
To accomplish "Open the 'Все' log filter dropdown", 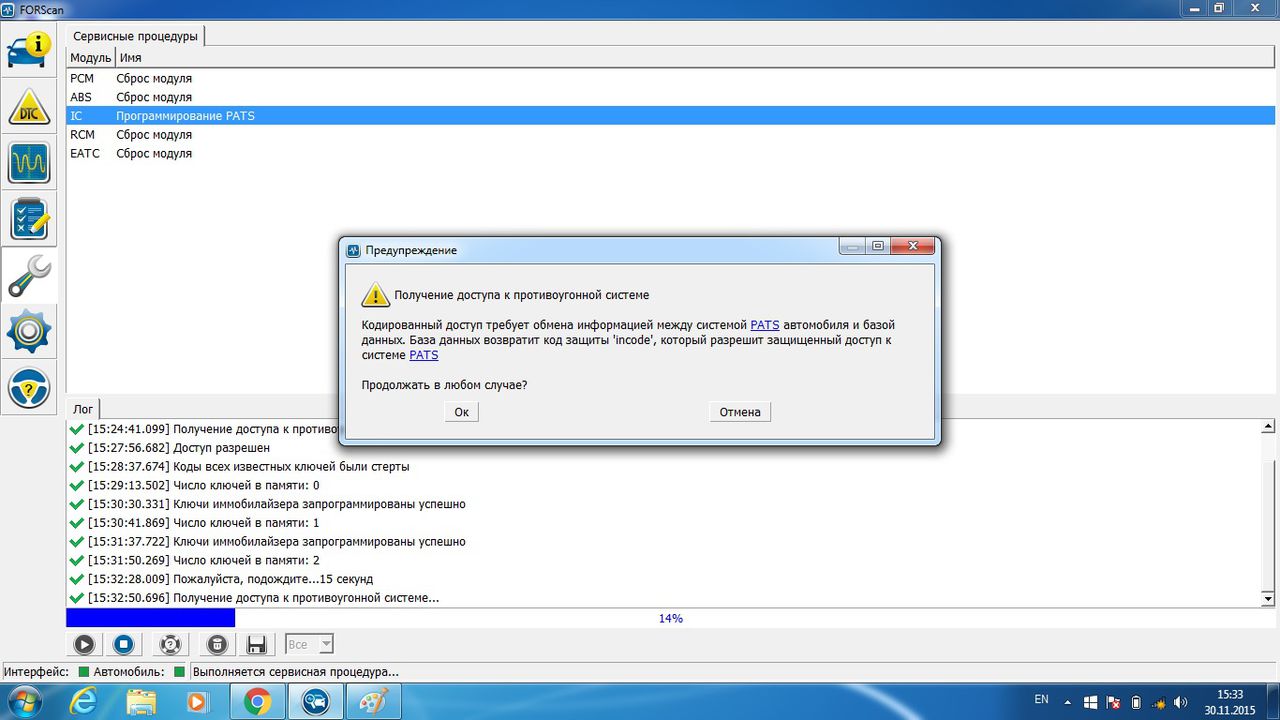I will [x=309, y=644].
